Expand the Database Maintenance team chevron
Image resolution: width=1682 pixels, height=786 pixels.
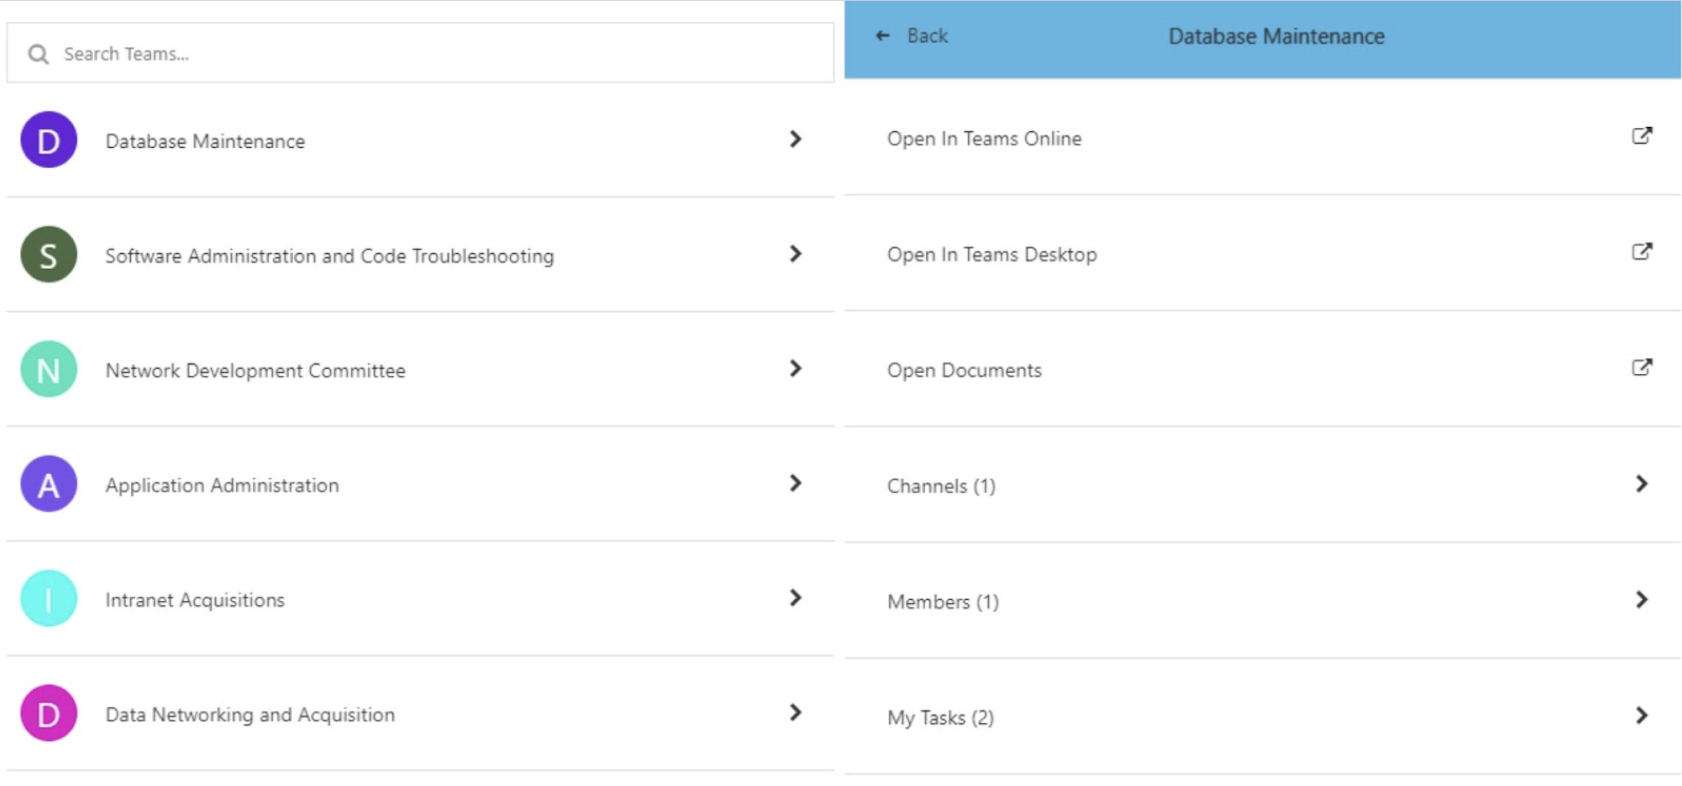coord(796,139)
